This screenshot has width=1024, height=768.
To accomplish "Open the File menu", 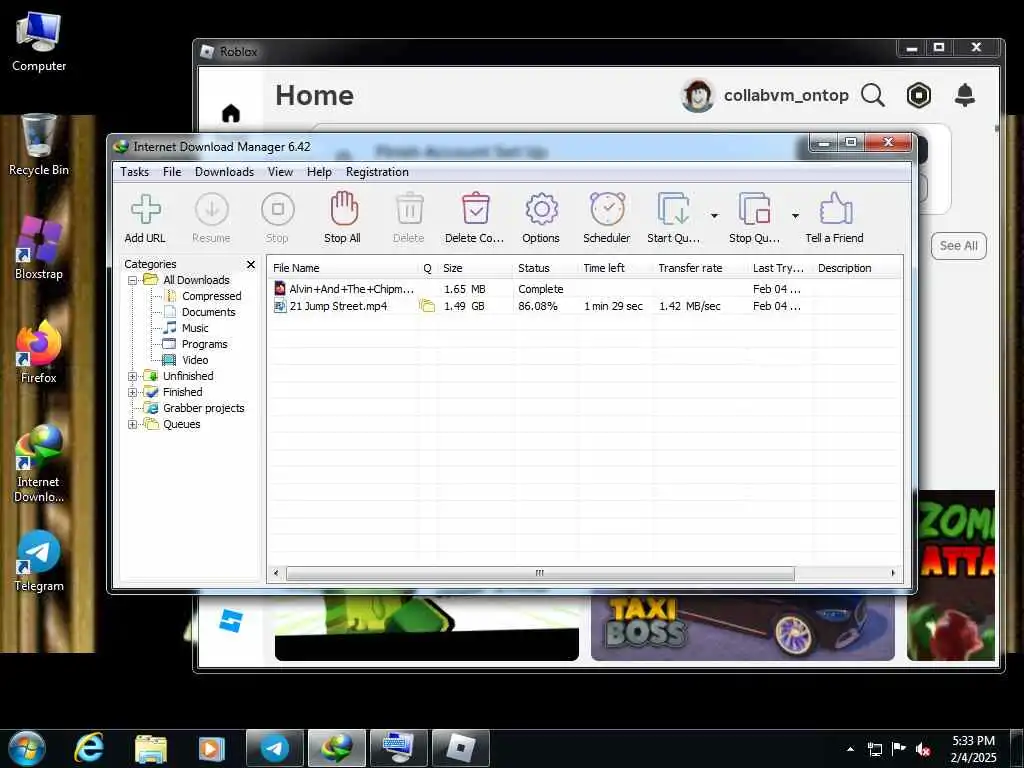I will 172,172.
